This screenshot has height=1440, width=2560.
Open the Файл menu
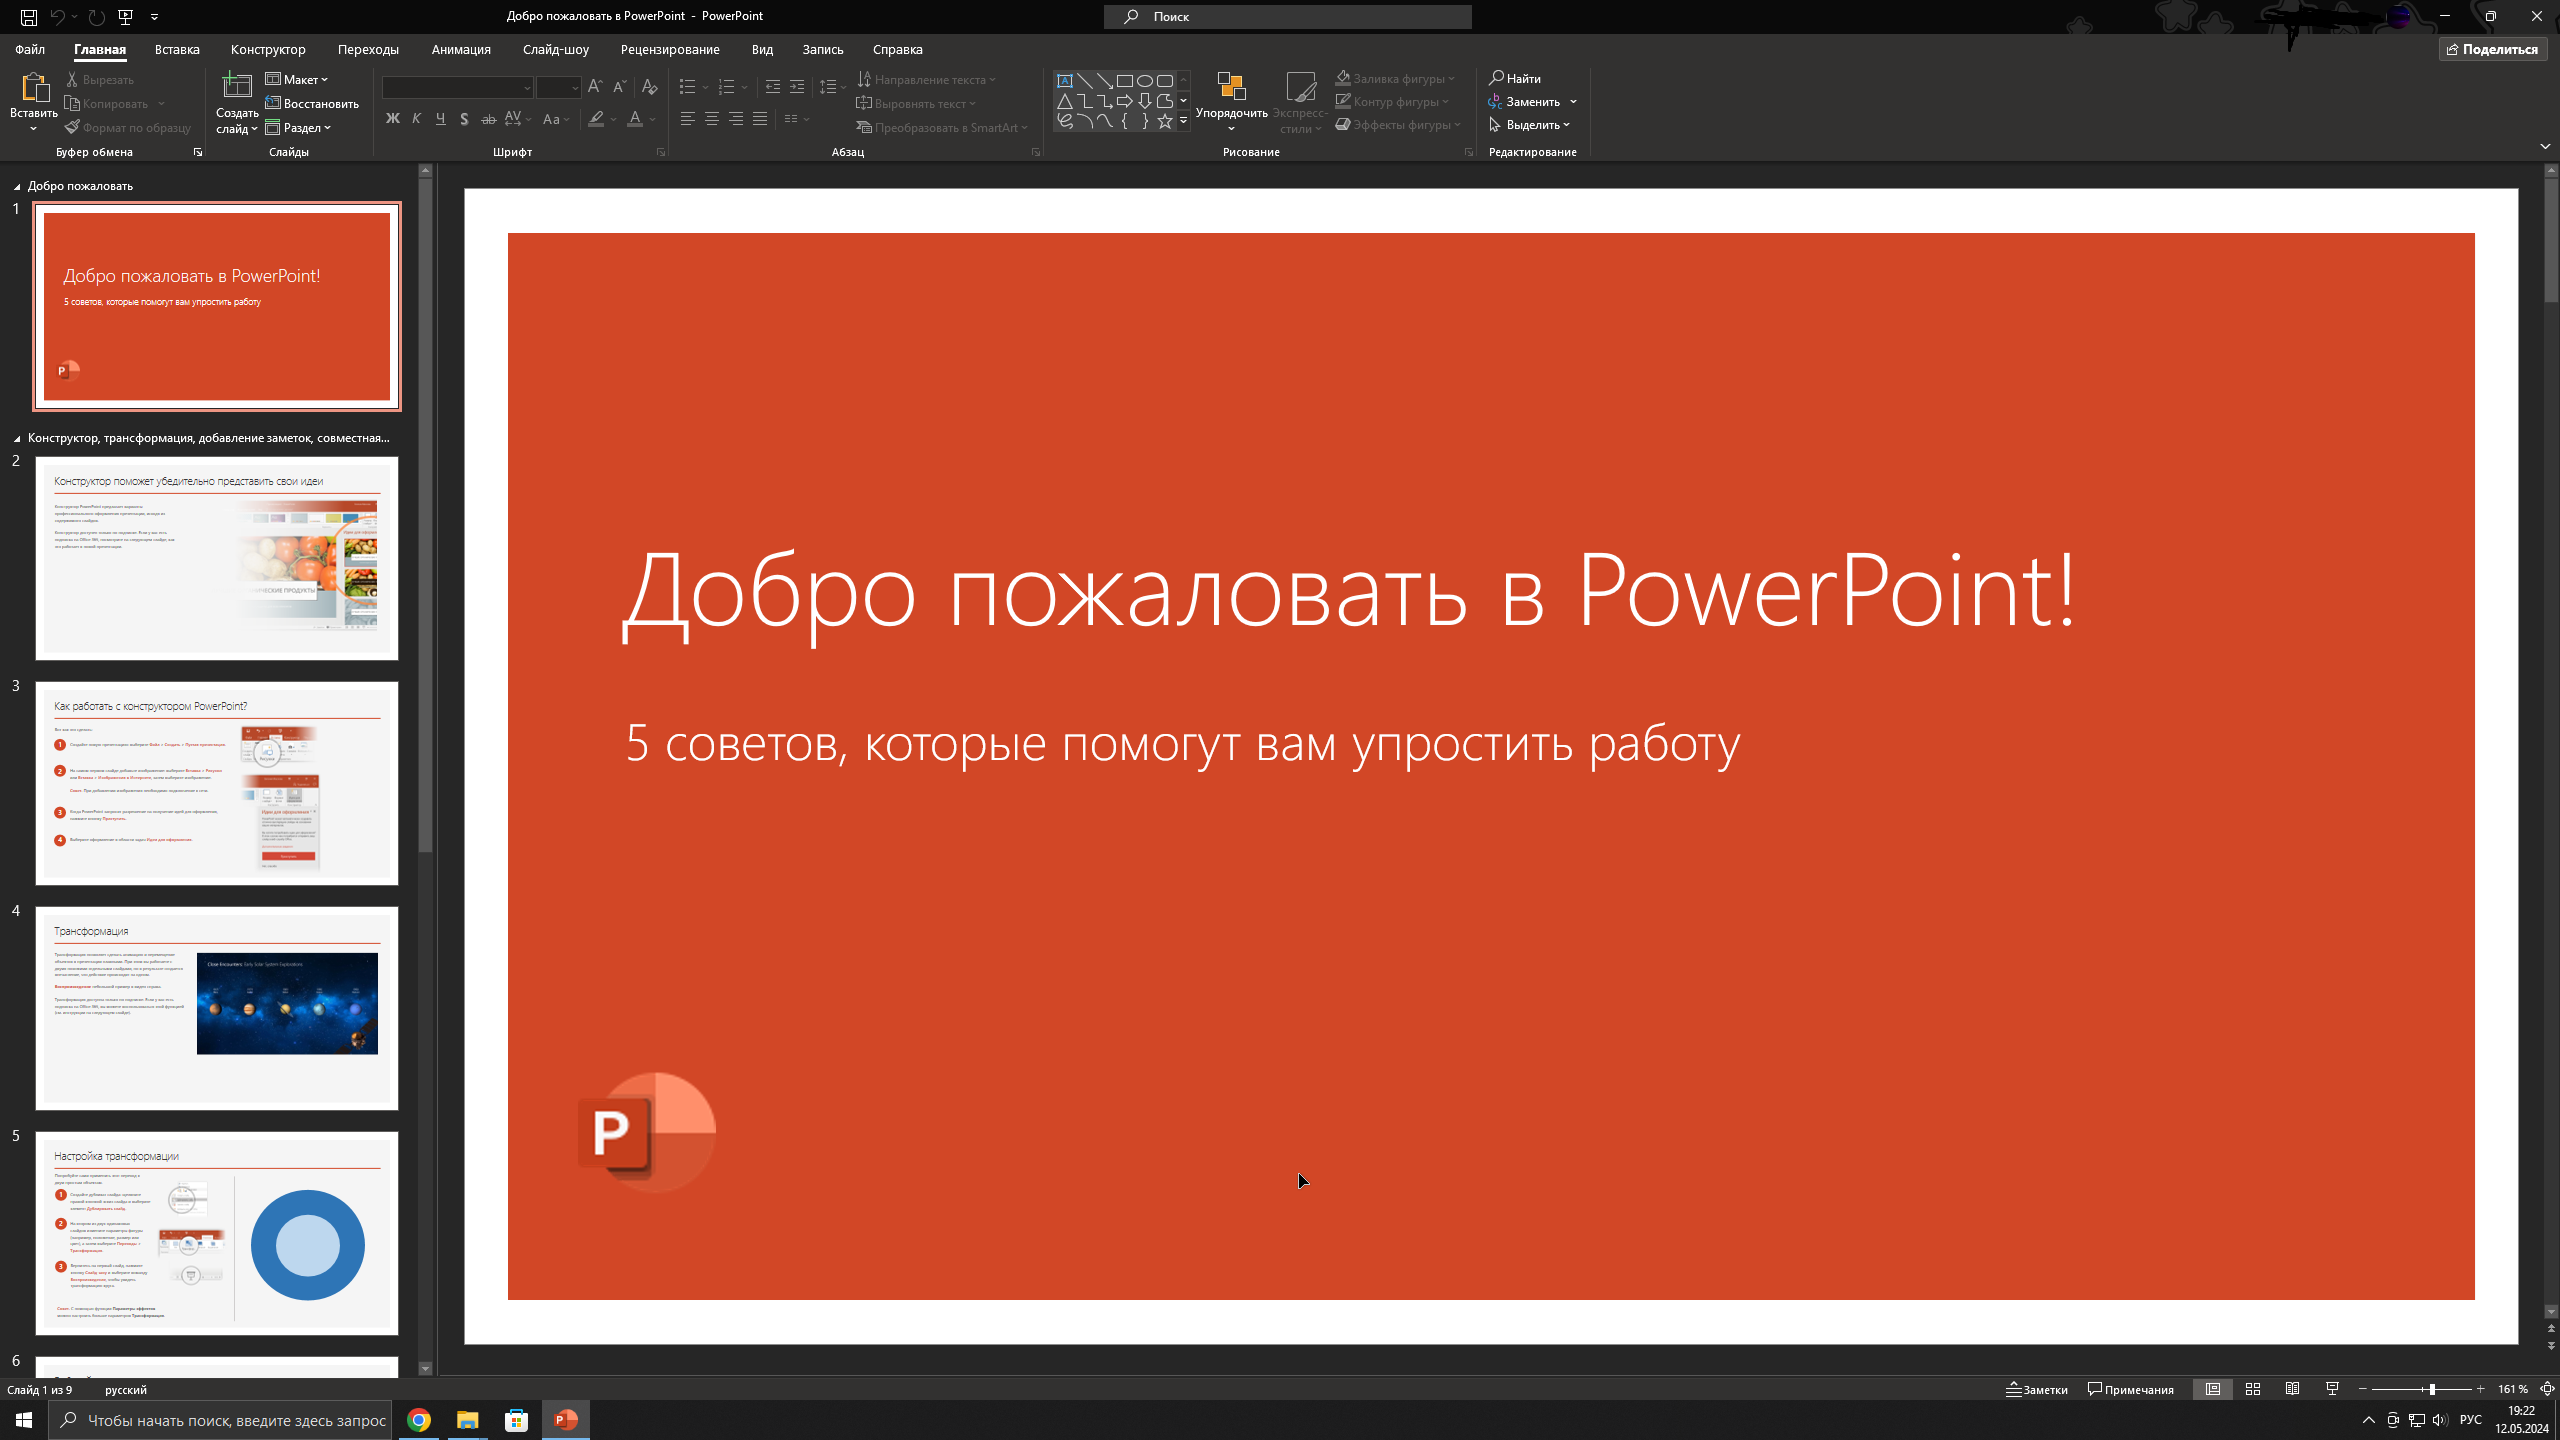pyautogui.click(x=30, y=49)
